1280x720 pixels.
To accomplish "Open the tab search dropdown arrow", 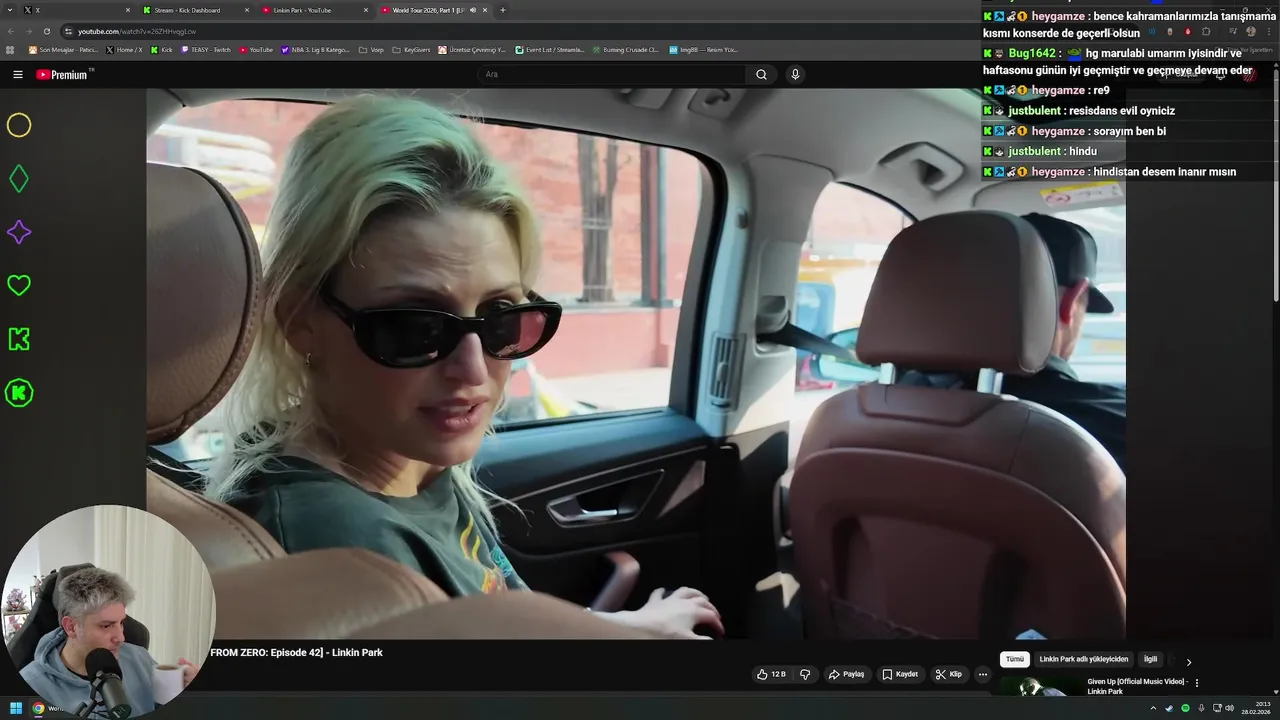I will click(x=10, y=10).
